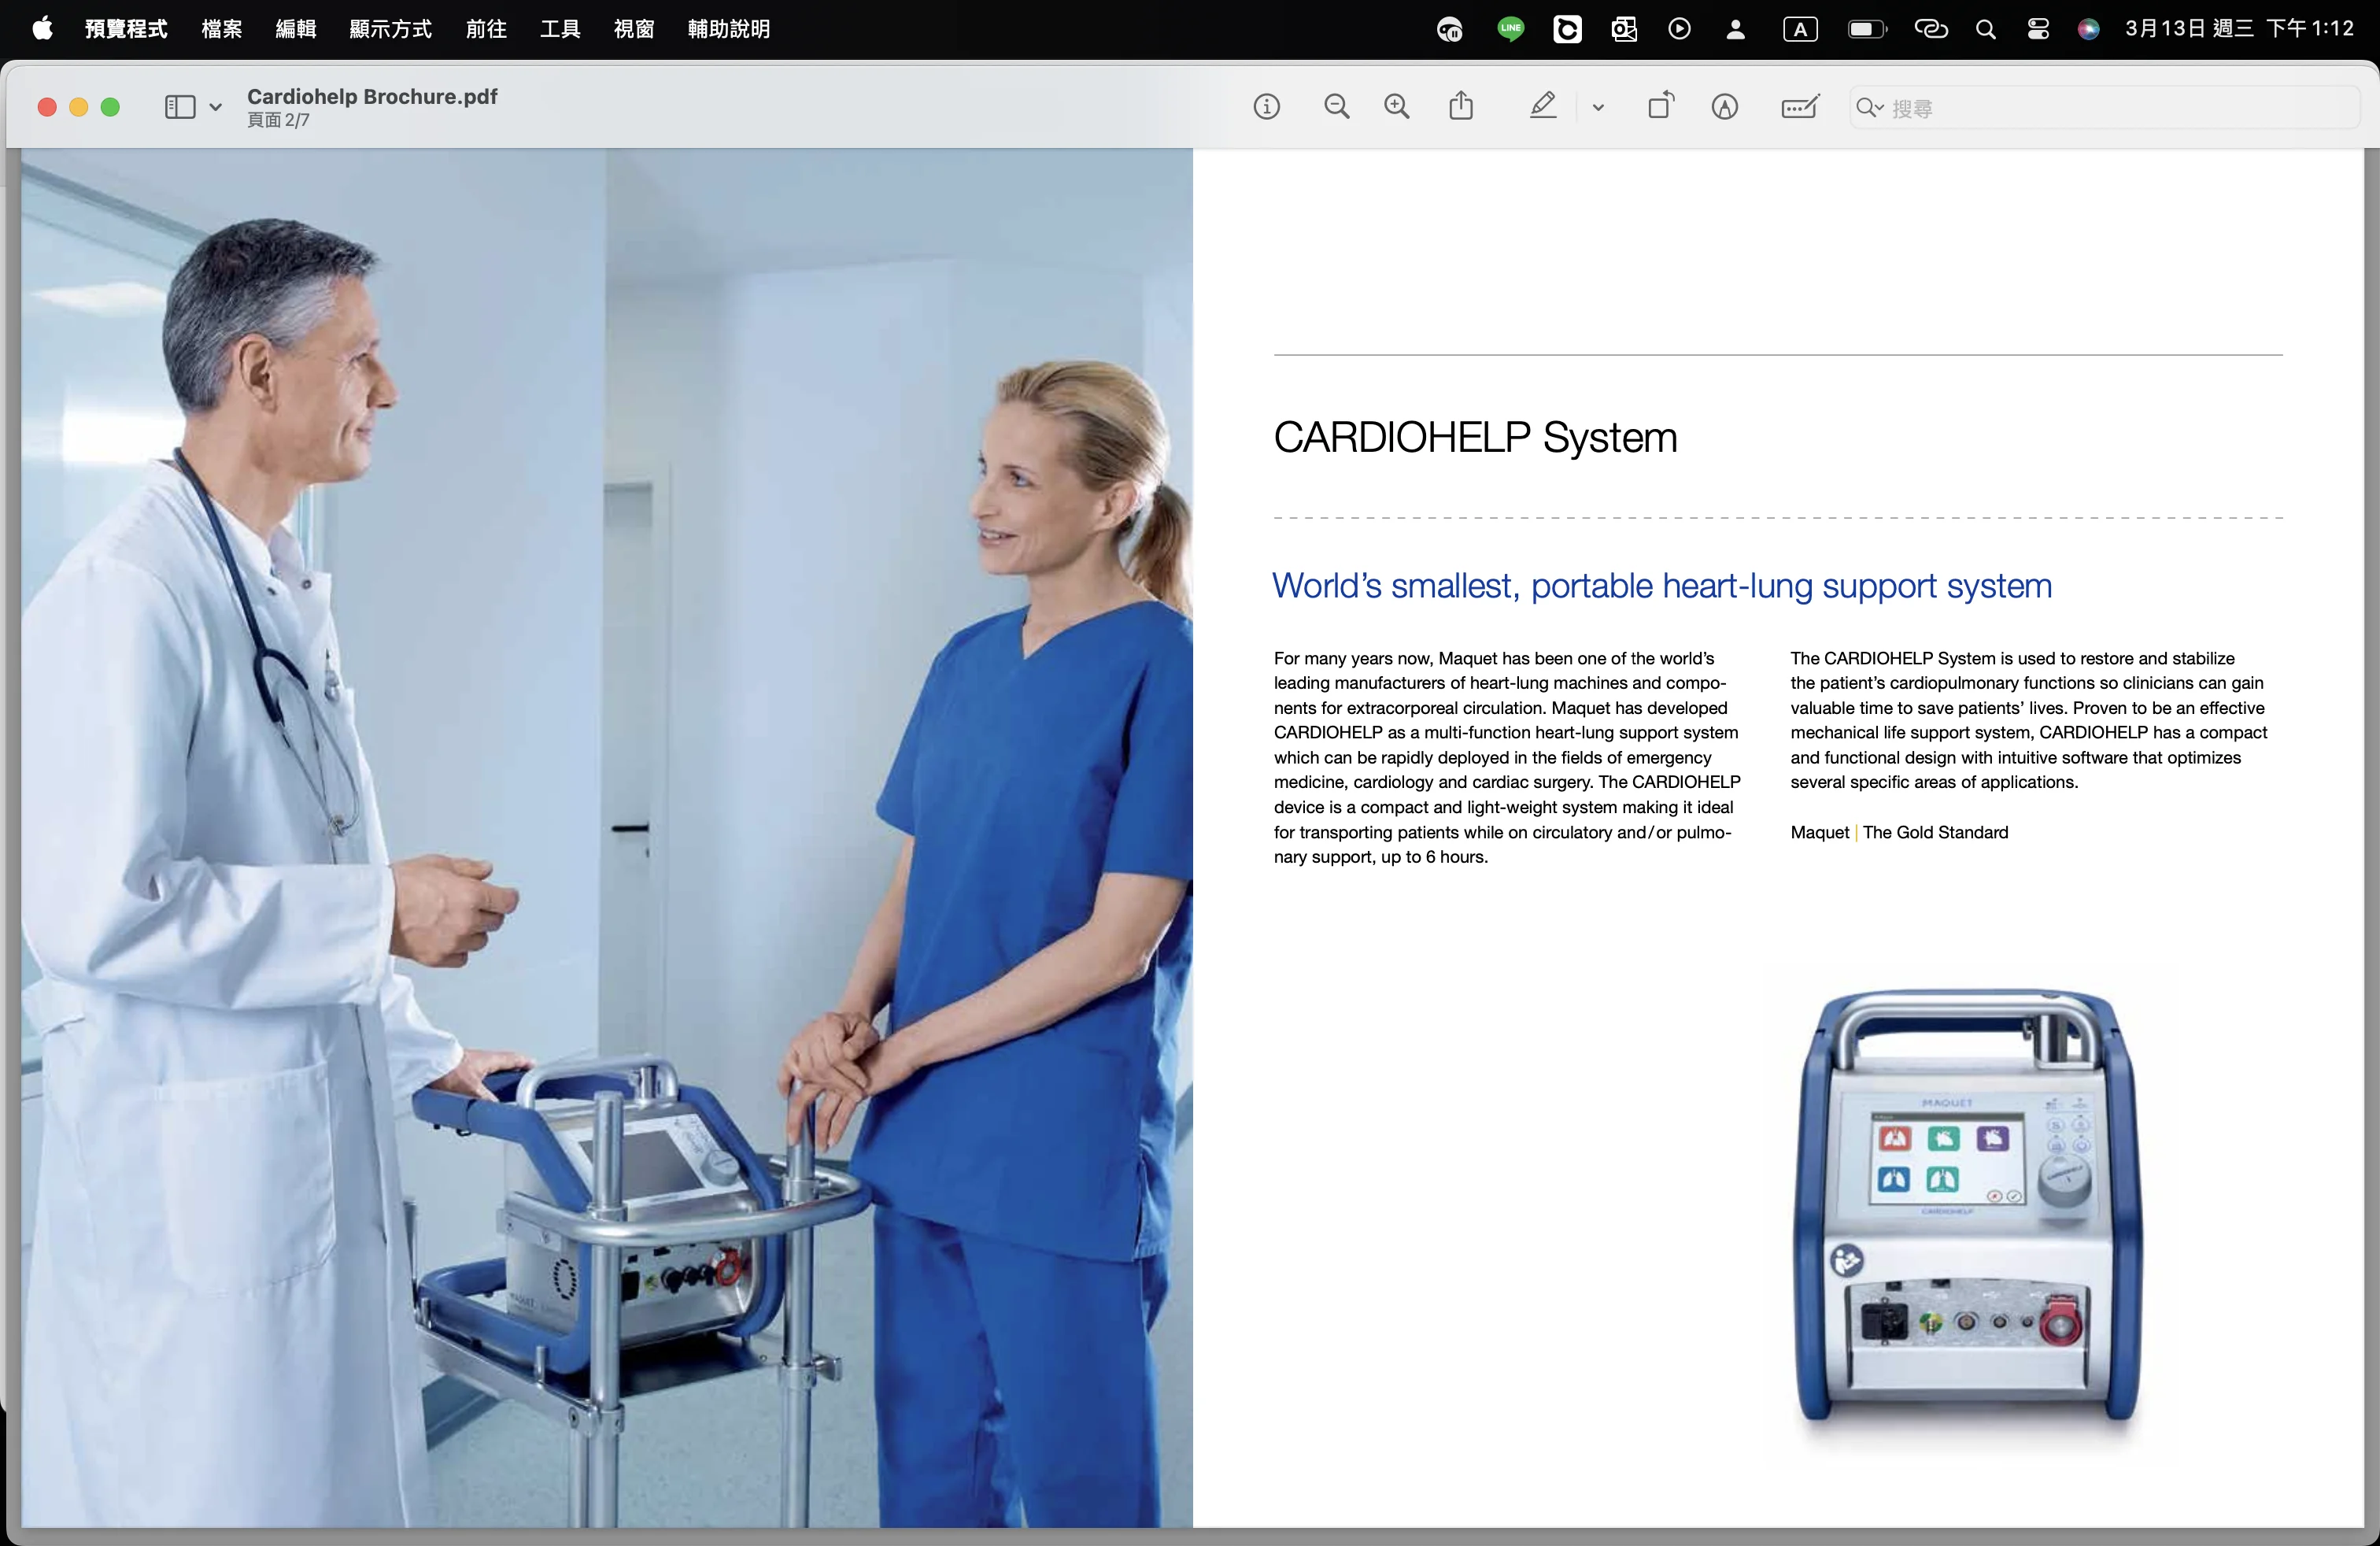Viewport: 2380px width, 1546px height.
Task: Click the user silhouette menu bar icon
Action: [1736, 29]
